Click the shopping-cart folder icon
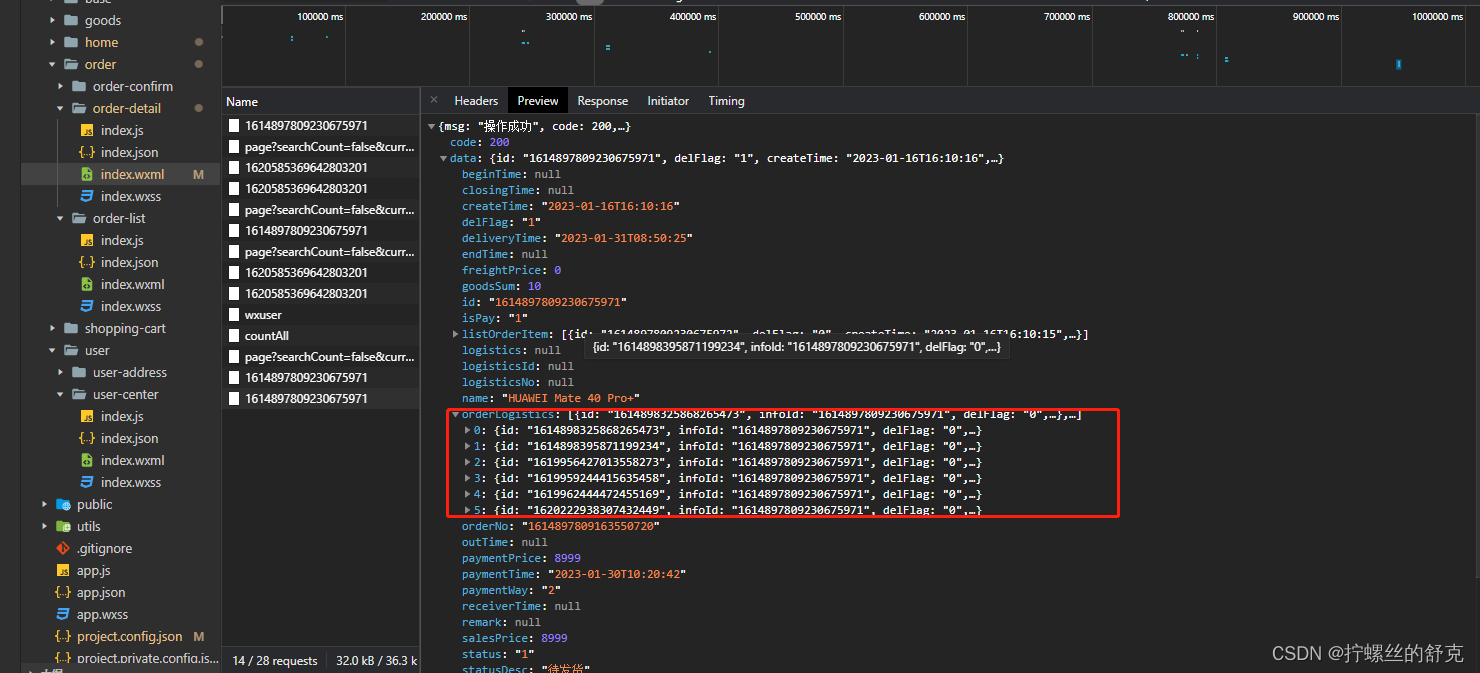1480x673 pixels. [x=71, y=328]
